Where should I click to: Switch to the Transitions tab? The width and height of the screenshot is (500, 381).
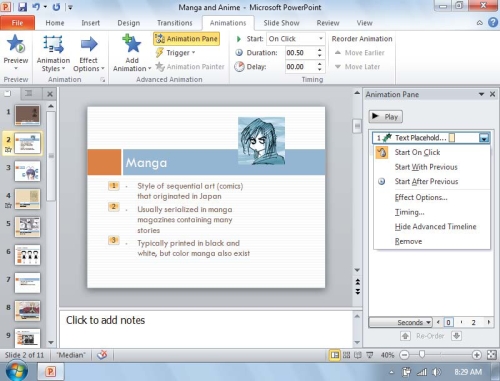[x=175, y=23]
